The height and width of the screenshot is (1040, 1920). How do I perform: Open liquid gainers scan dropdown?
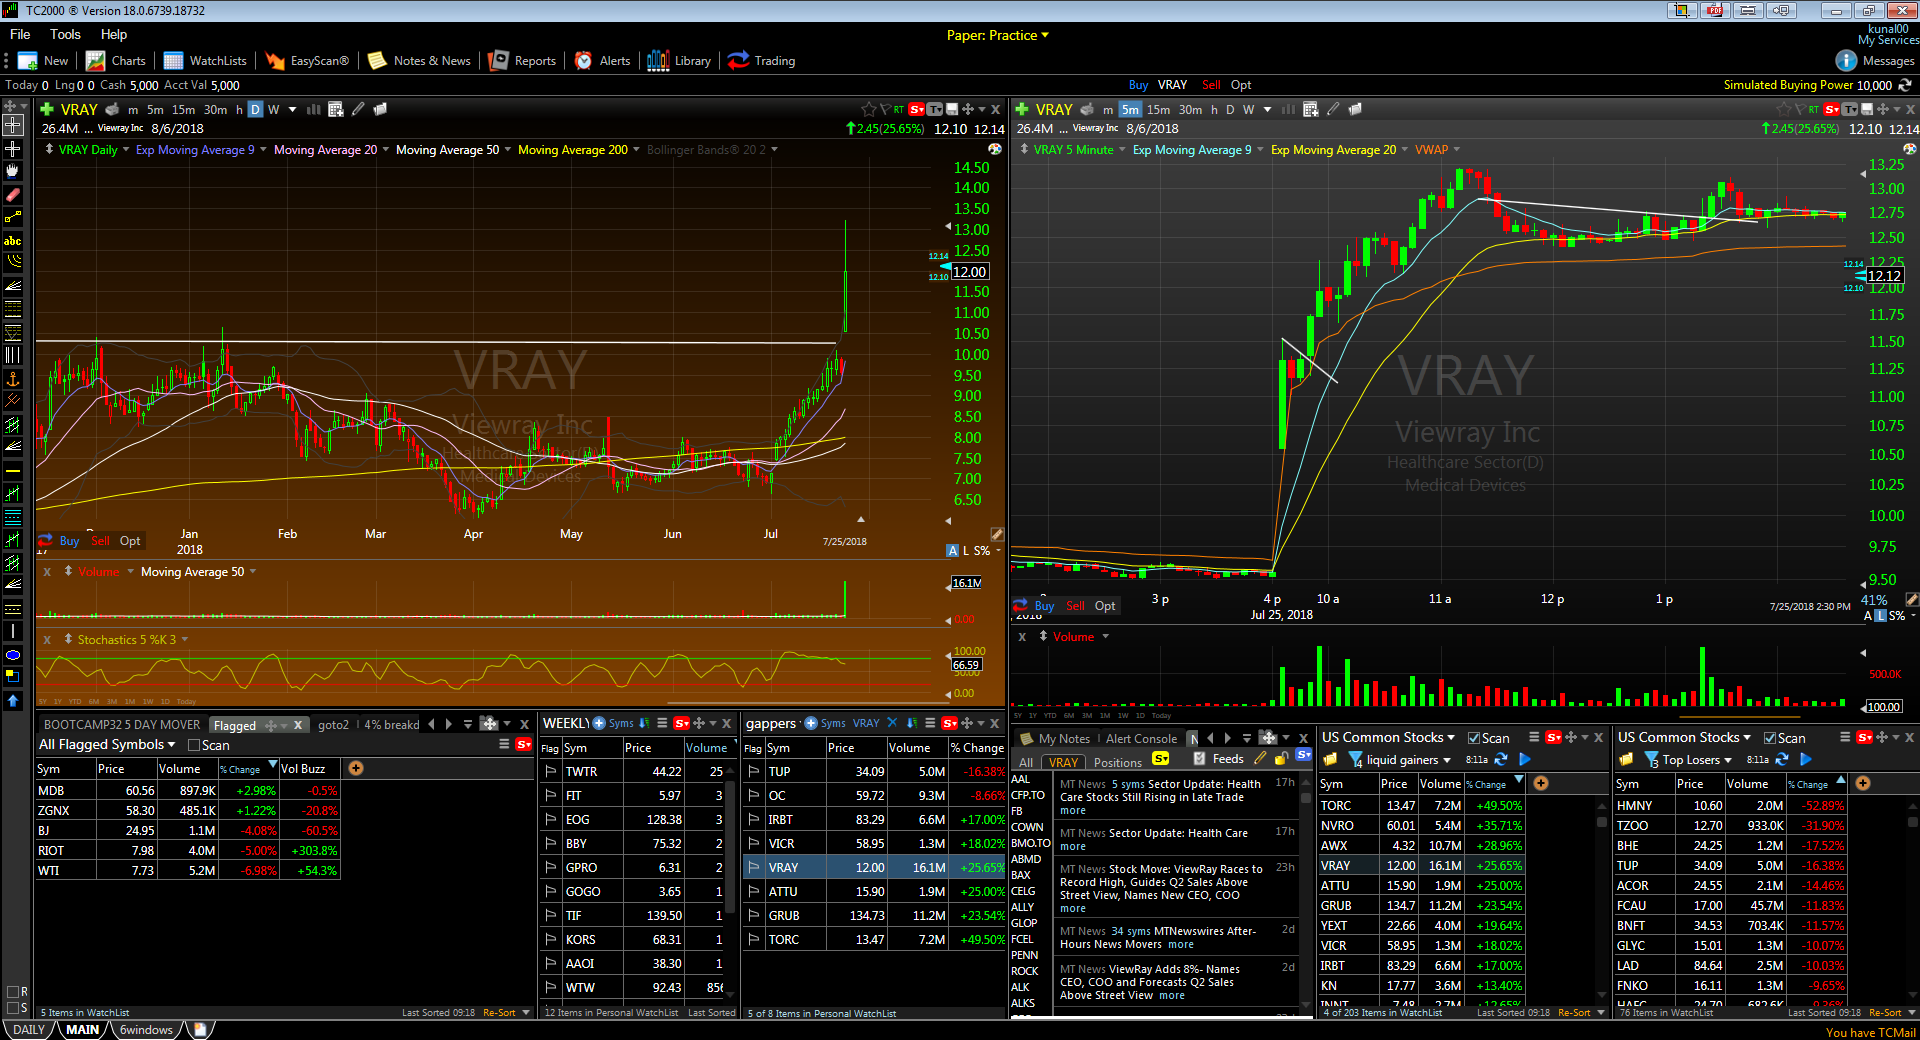pos(1446,760)
